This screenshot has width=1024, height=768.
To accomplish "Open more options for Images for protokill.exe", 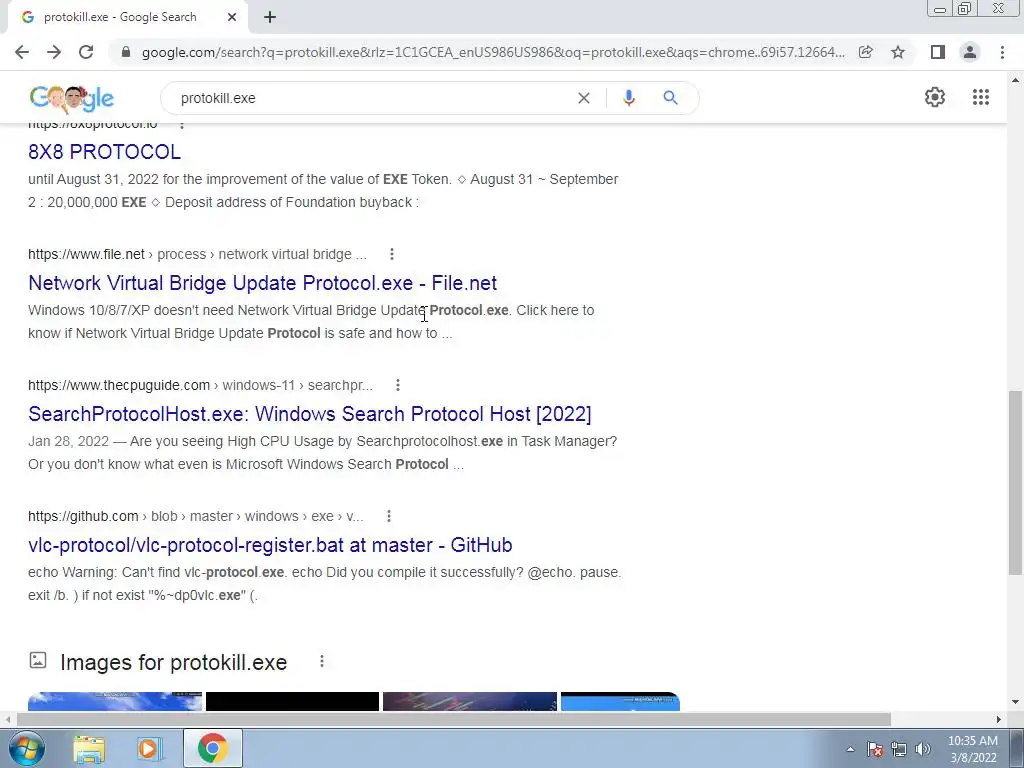I will (321, 662).
